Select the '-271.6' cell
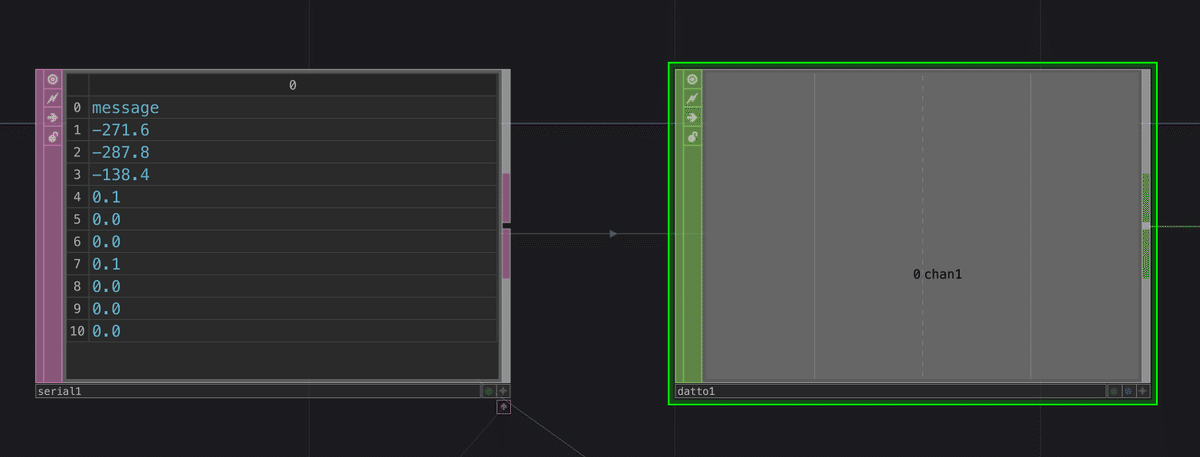The width and height of the screenshot is (1200, 457). click(293, 130)
